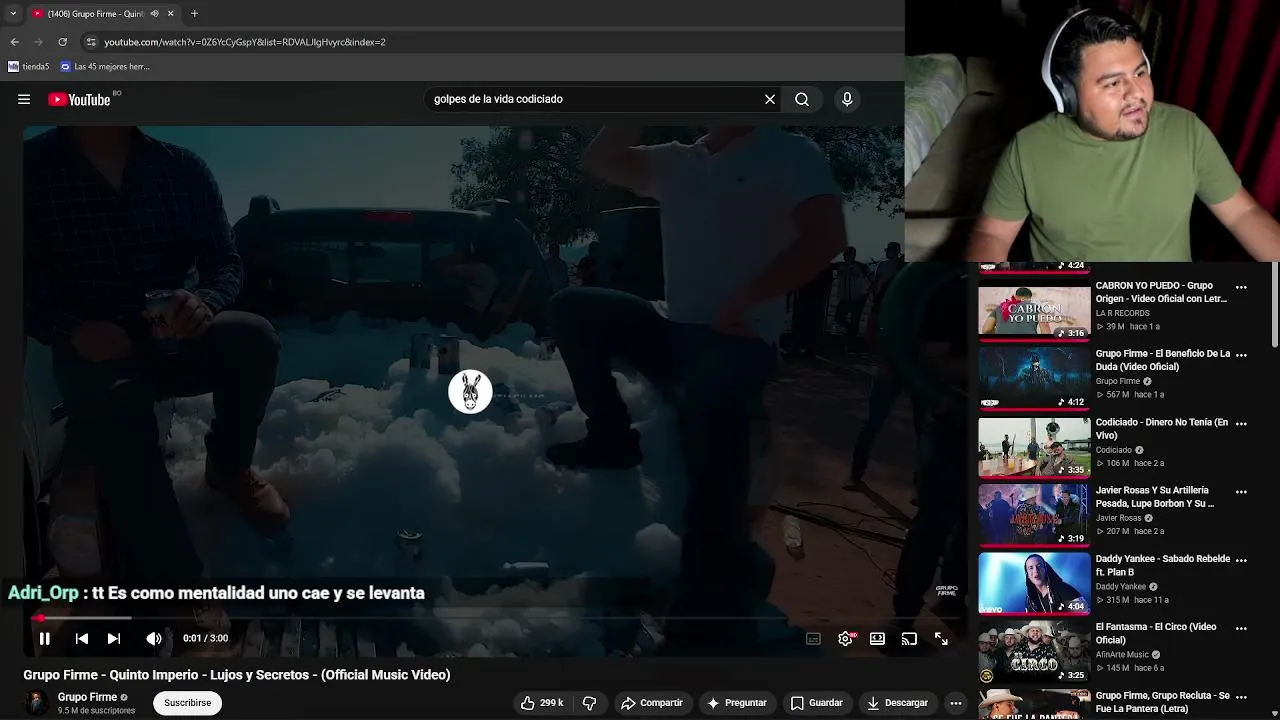Cast the video to a TV
Screen dimensions: 1280x720
909,639
